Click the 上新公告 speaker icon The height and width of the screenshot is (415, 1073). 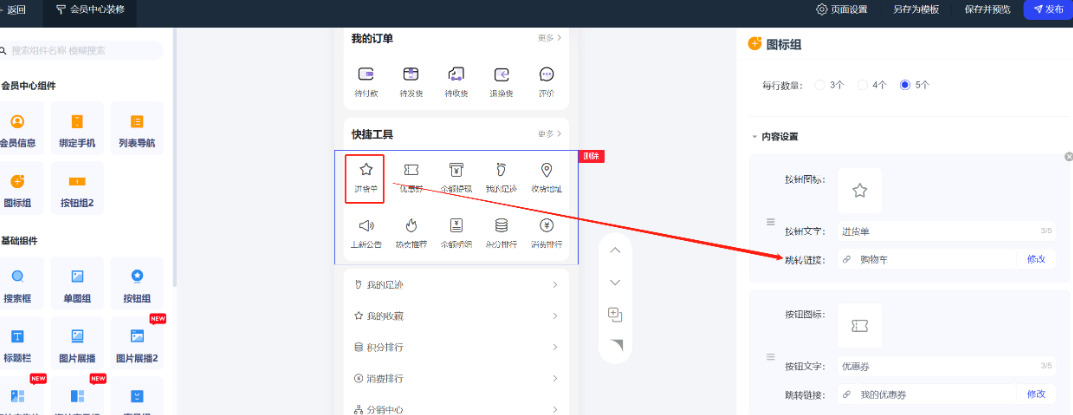(x=366, y=225)
